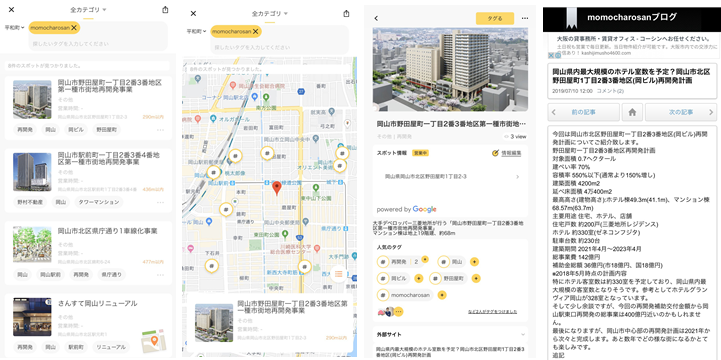Tap the 情報編集 edit pencil icon

[495, 153]
